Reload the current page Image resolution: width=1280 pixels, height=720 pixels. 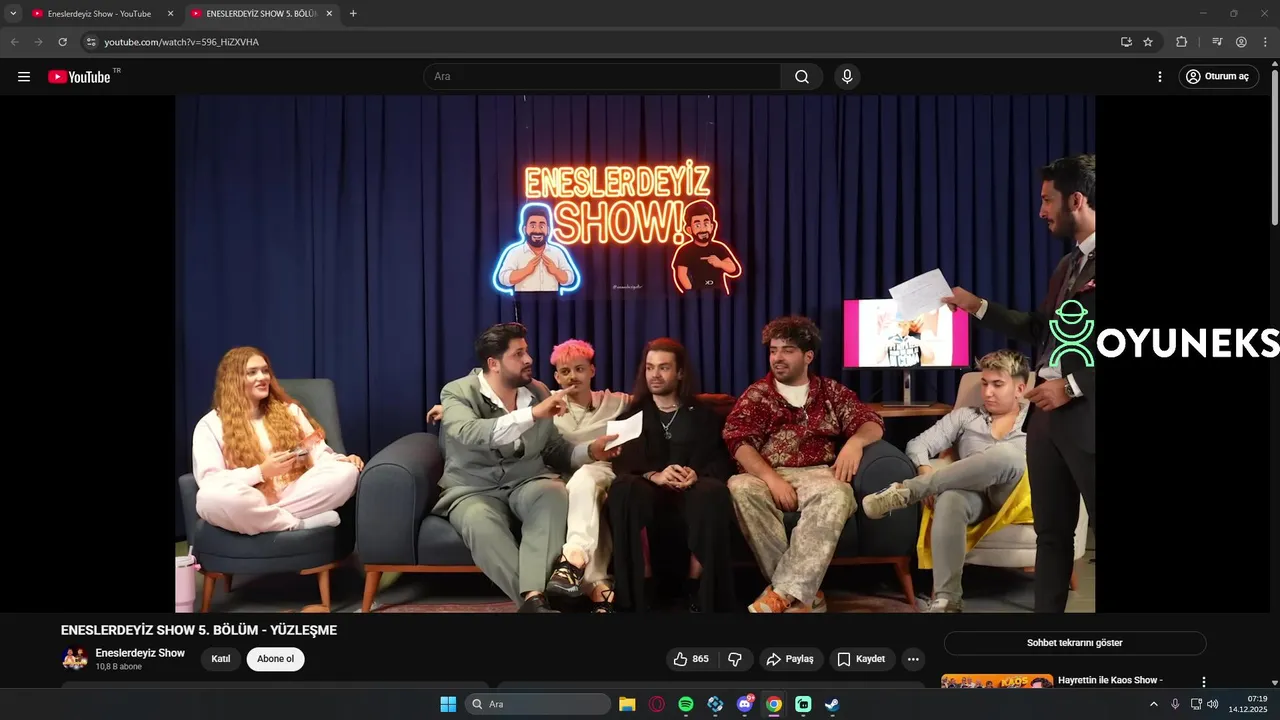[62, 42]
